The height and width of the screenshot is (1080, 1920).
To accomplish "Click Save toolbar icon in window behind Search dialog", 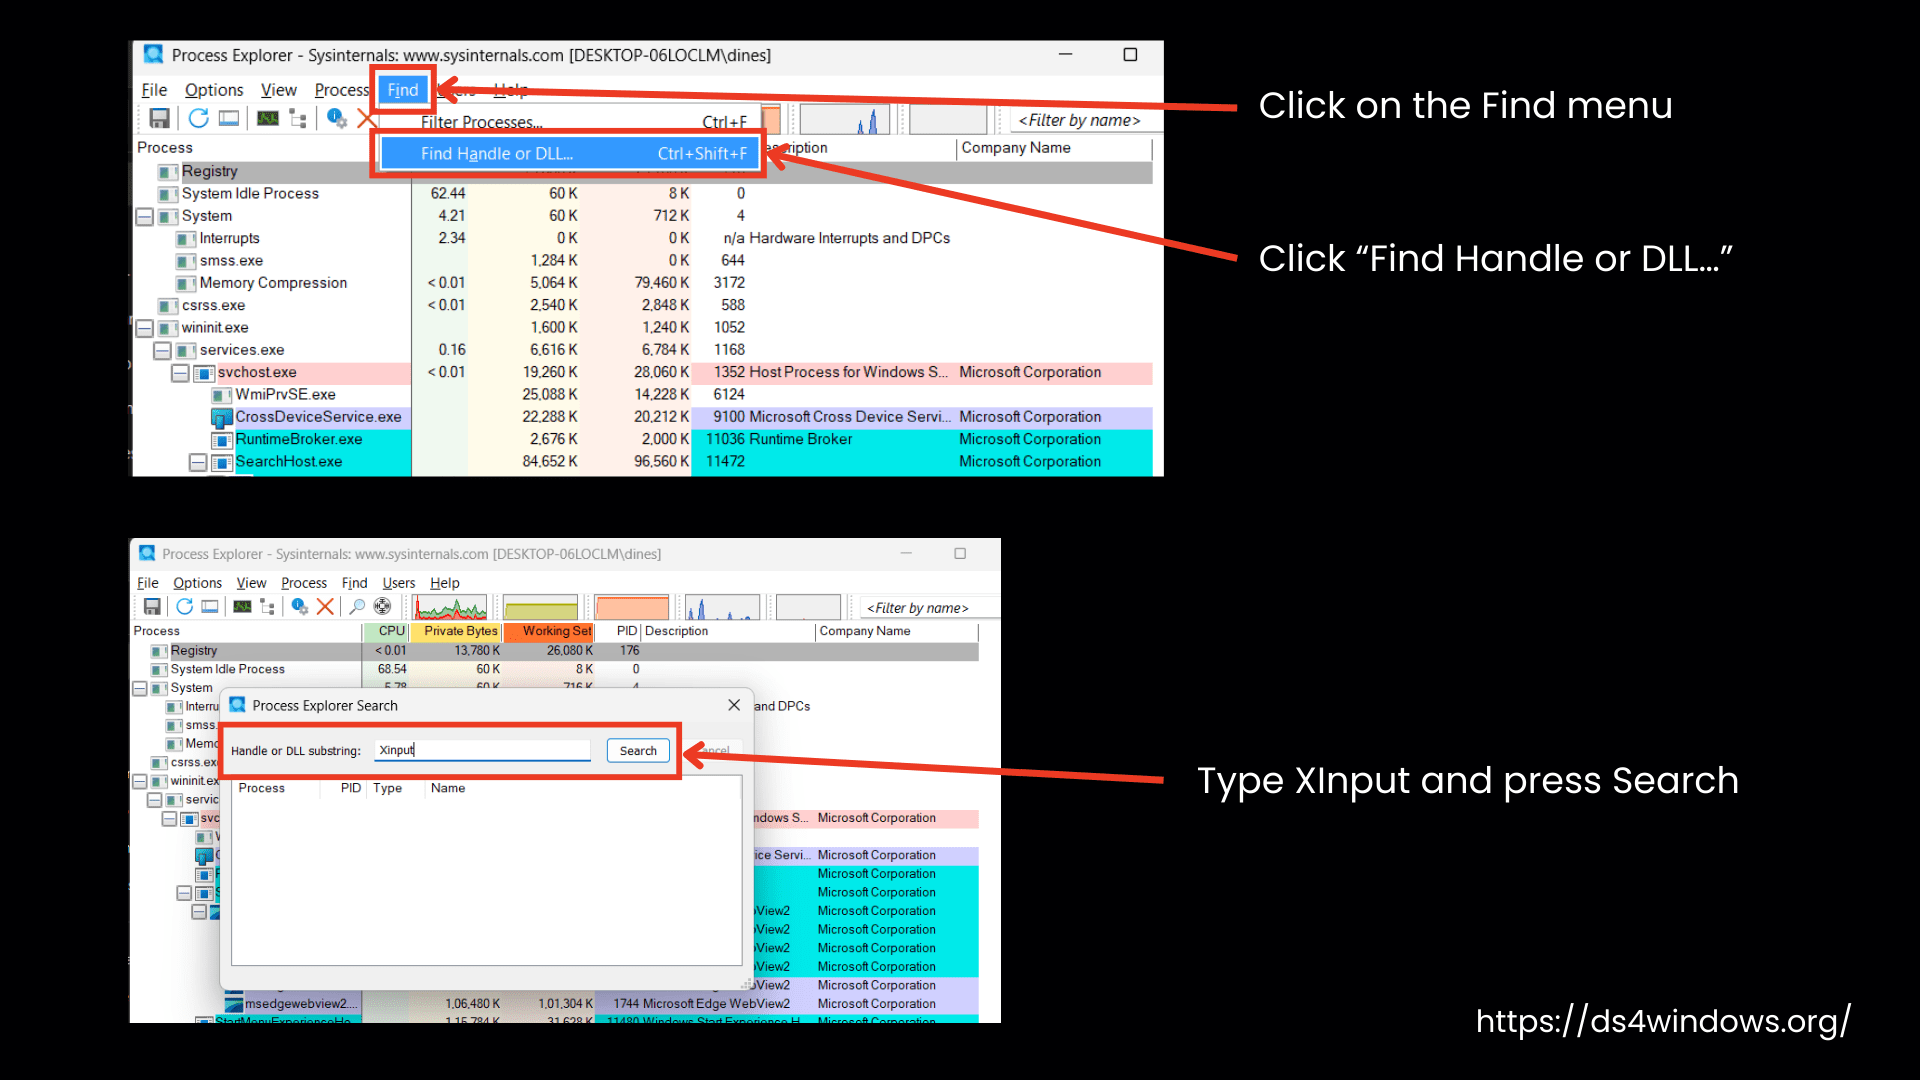I will click(152, 607).
